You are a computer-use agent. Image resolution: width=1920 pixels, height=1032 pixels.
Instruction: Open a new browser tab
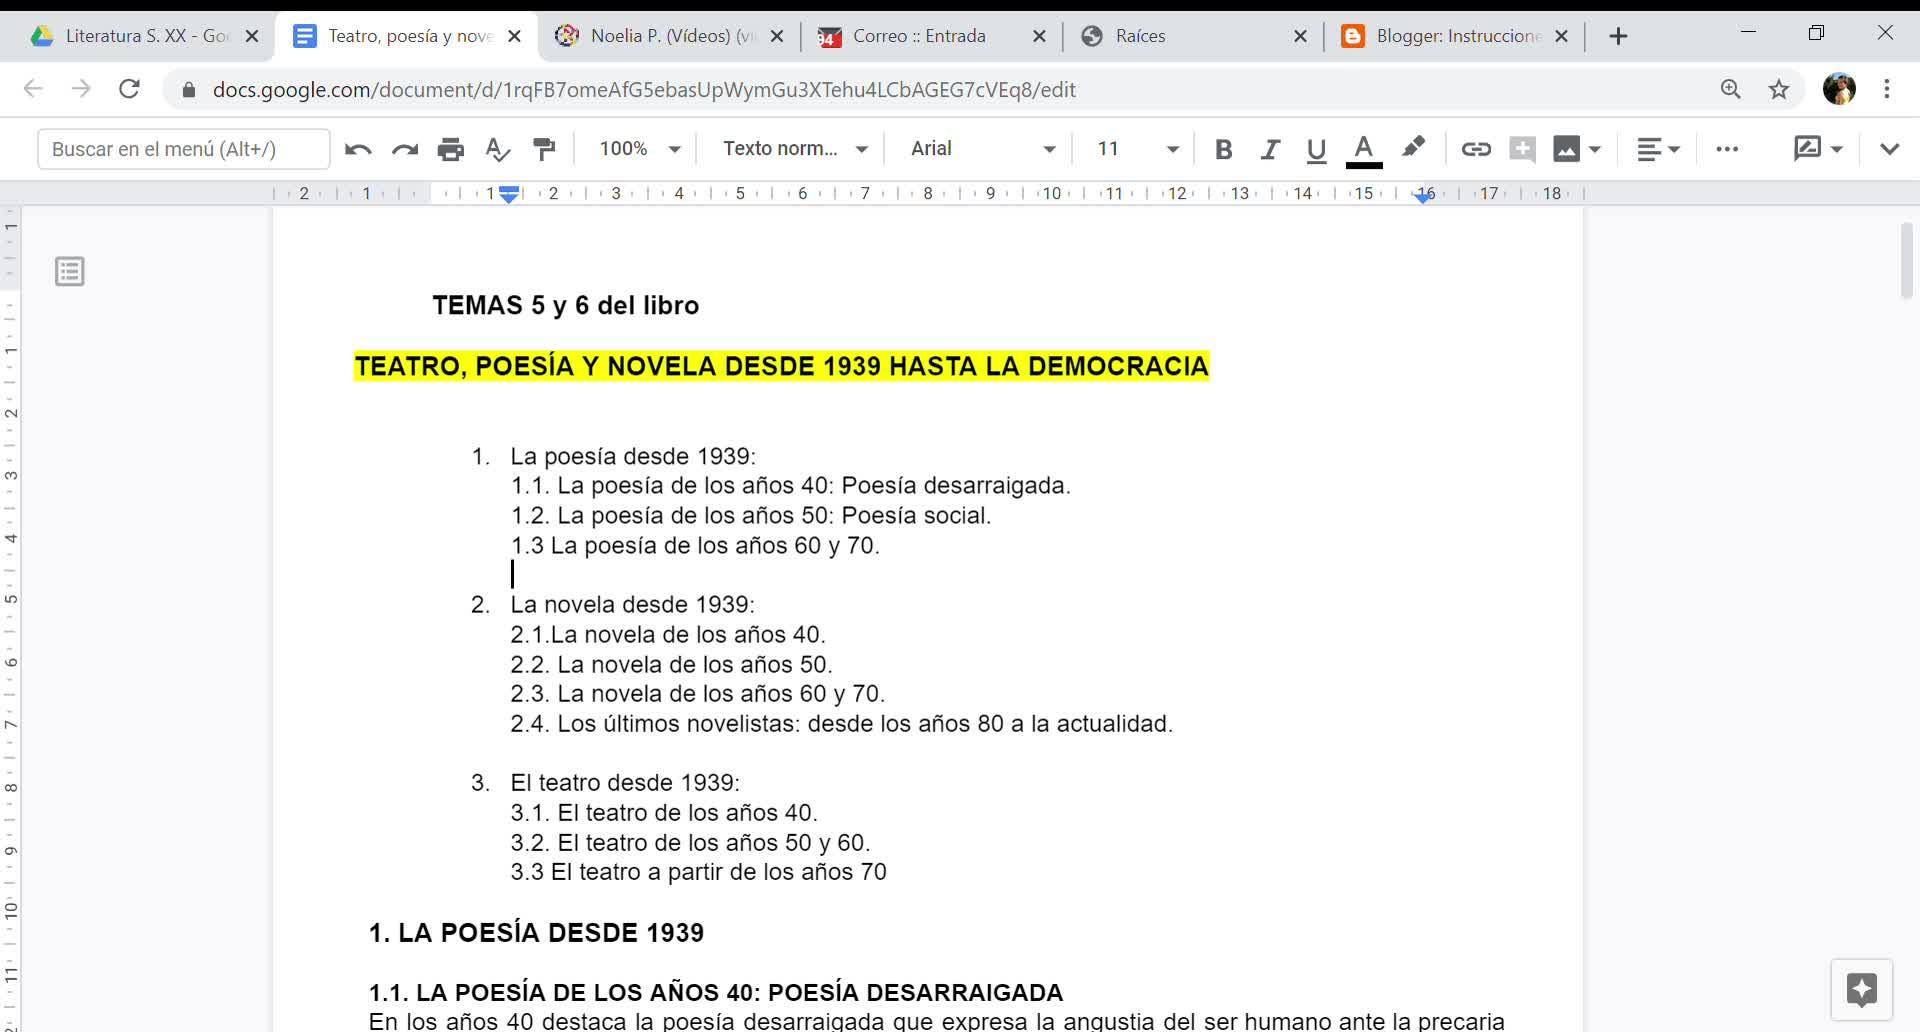(1618, 37)
